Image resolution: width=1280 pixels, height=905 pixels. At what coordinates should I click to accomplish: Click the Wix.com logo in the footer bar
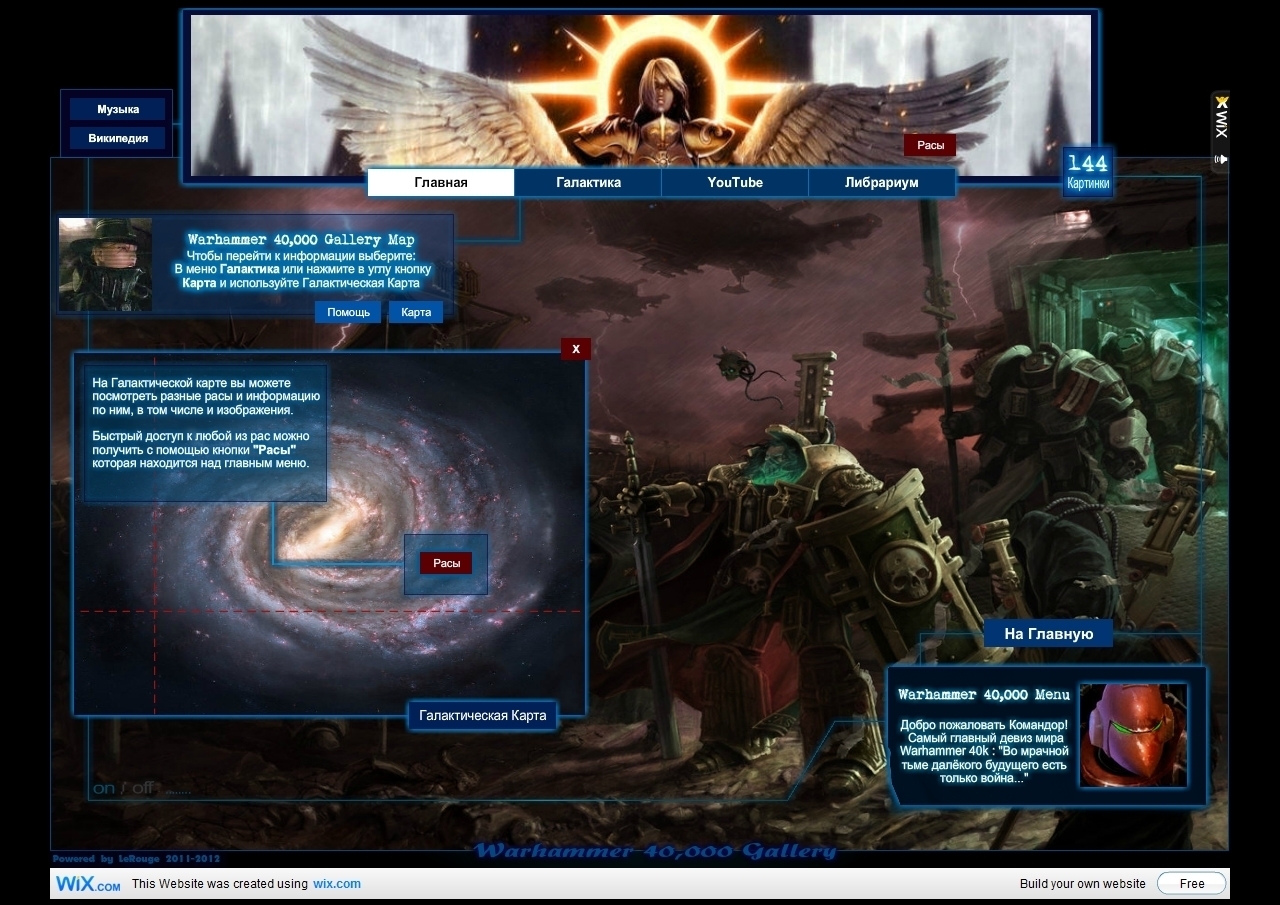(x=88, y=884)
